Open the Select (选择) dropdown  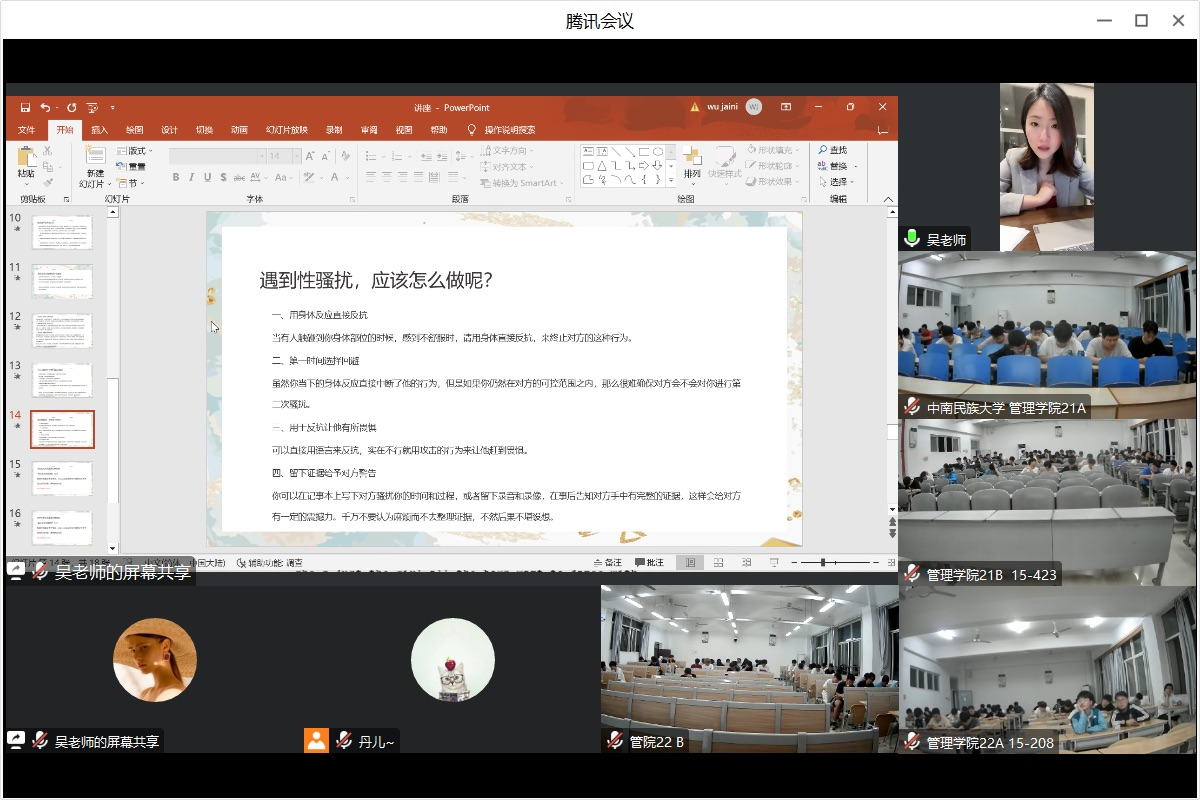coord(837,182)
